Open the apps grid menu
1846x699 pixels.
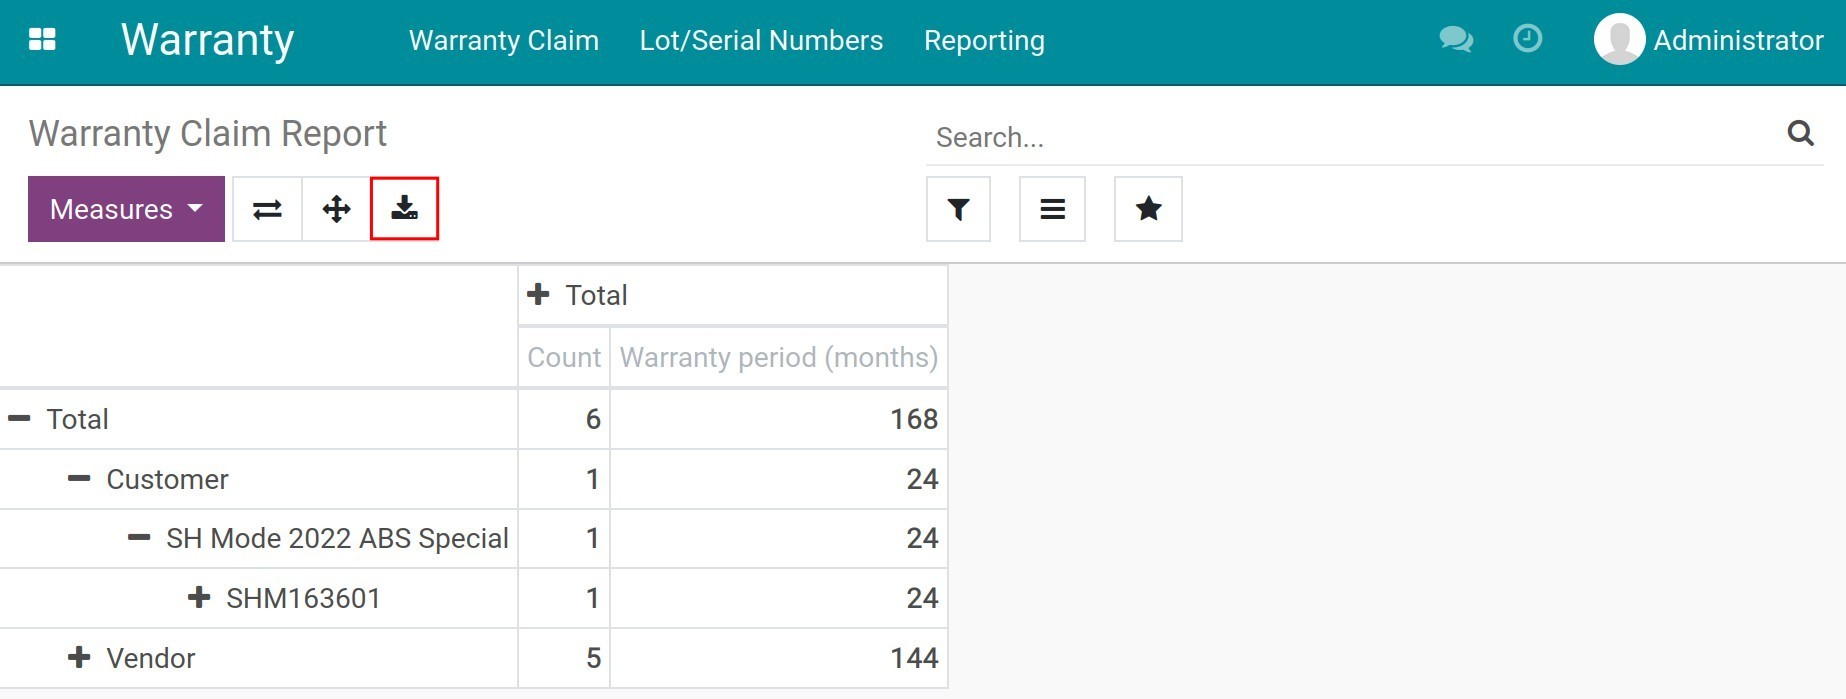(42, 40)
